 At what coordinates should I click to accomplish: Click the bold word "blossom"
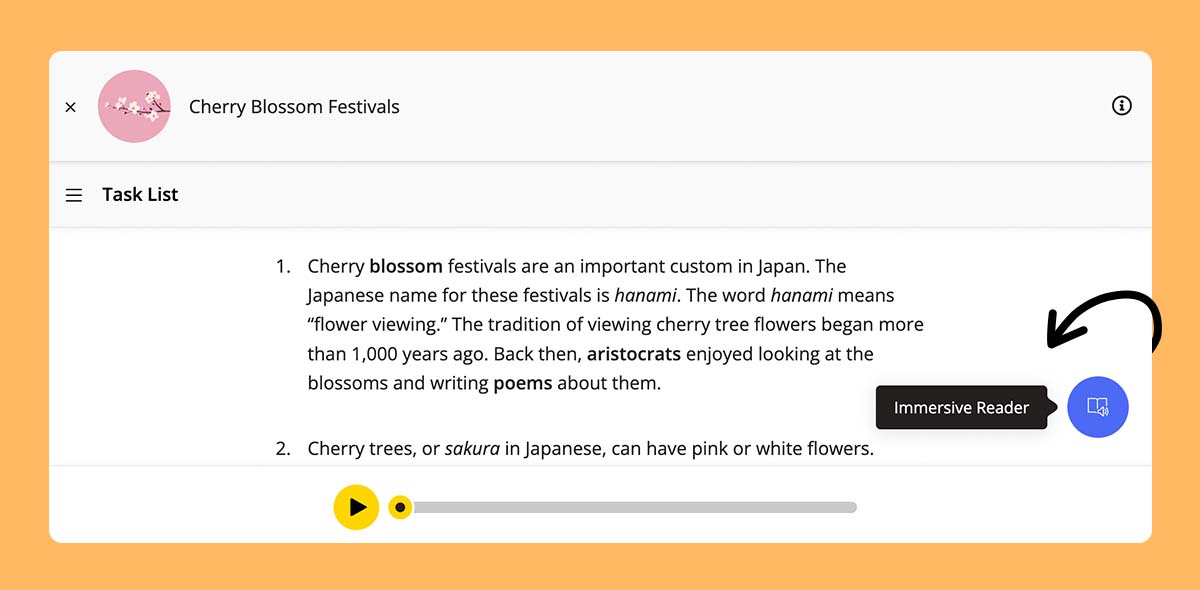pos(405,267)
